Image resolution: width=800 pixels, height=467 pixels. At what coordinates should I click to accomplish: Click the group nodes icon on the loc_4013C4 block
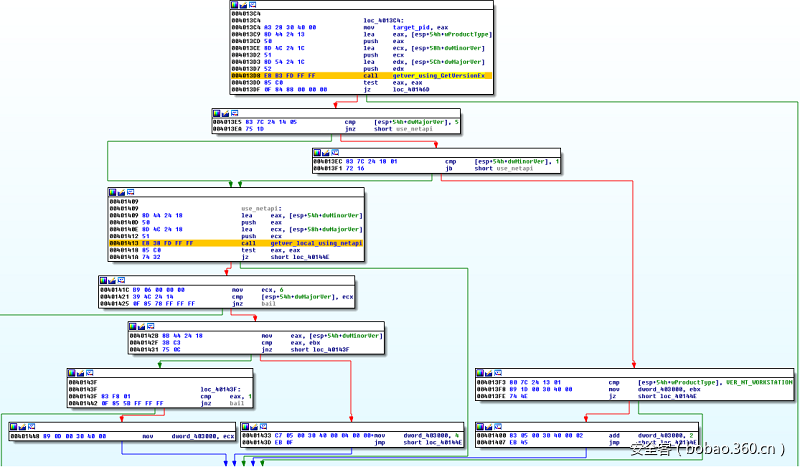[253, 5]
